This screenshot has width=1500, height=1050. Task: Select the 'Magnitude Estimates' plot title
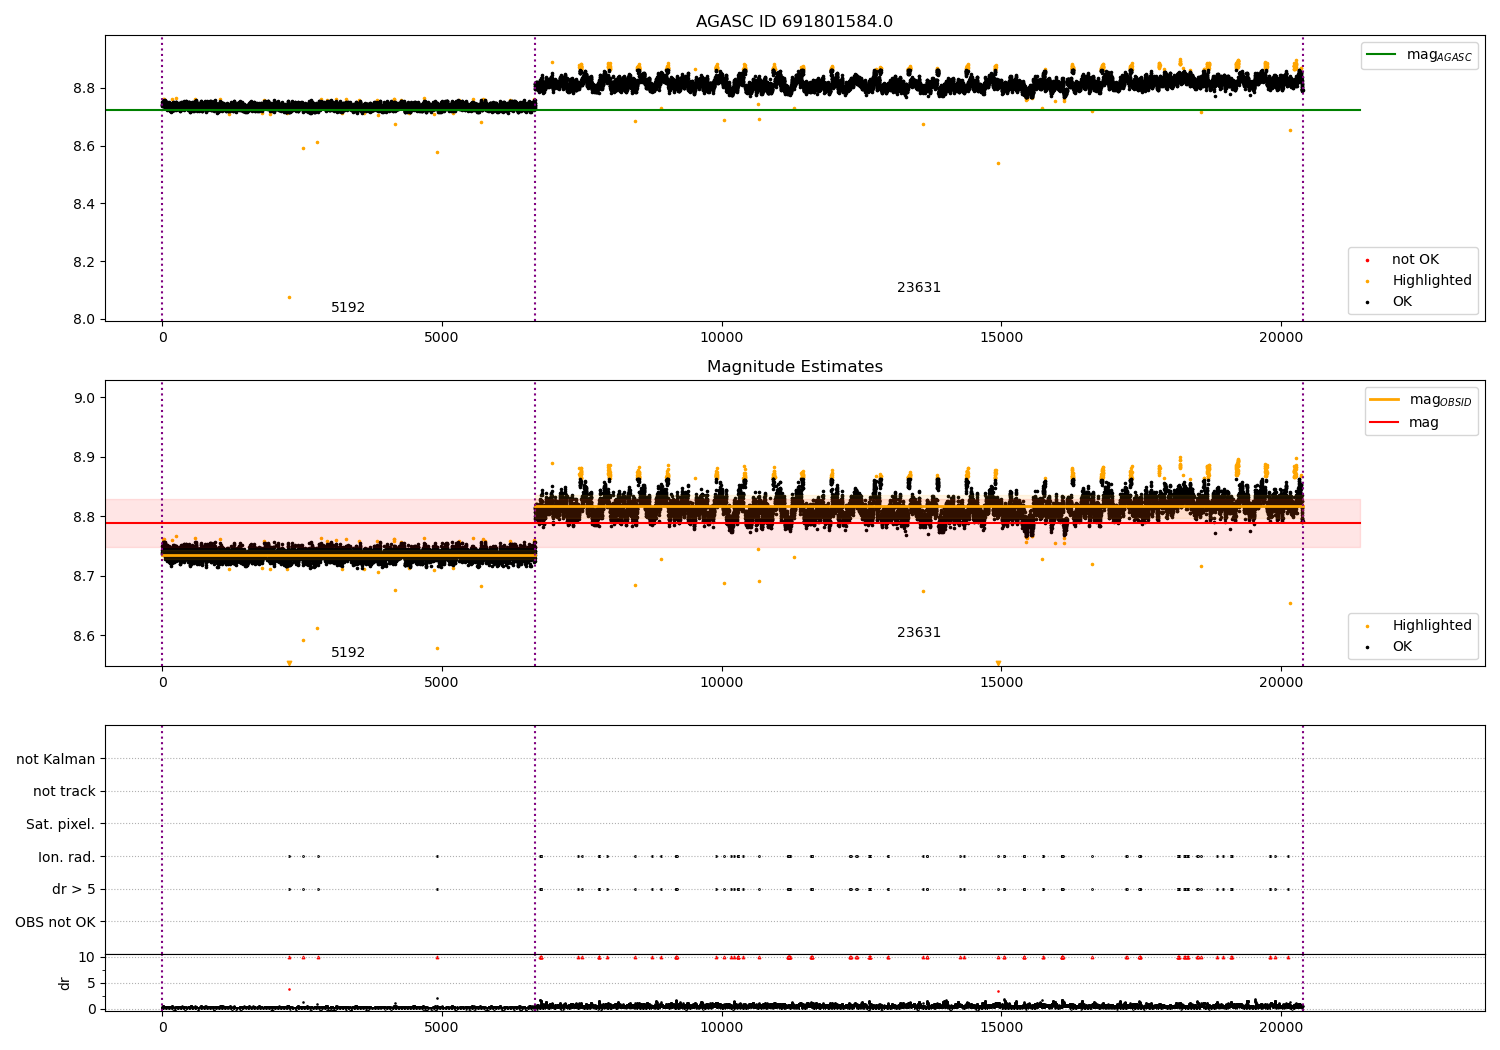point(795,367)
